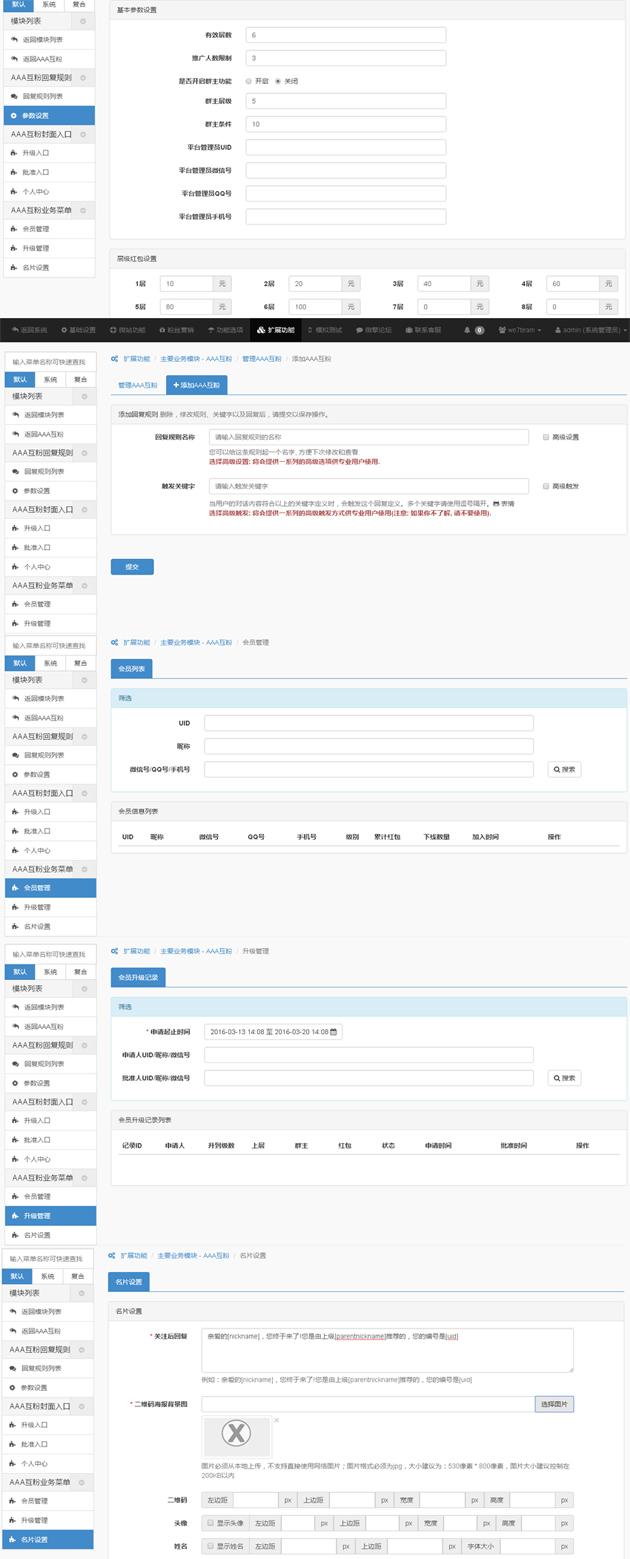Open the 申请起止时间 date range picker
Viewport: 630px width, 1559px height.
pyautogui.click(x=273, y=1032)
